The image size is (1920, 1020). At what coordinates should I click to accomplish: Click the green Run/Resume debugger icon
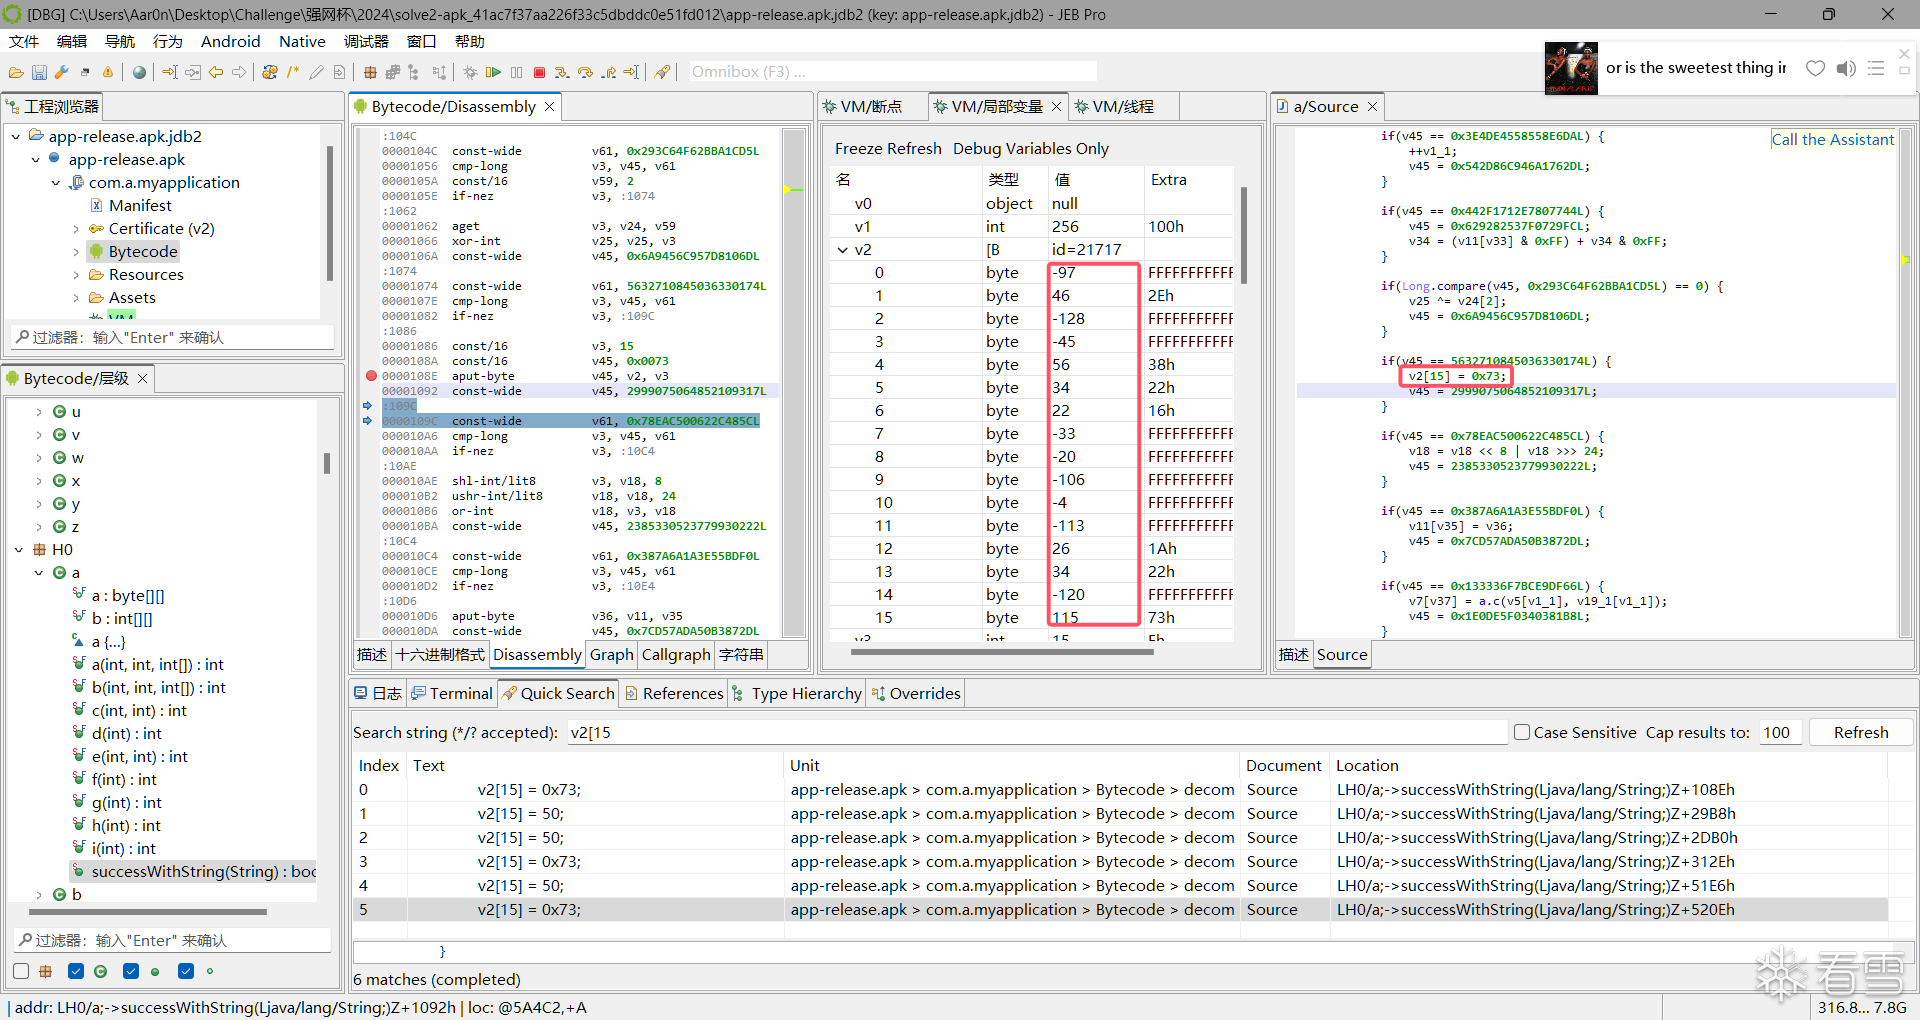[493, 72]
